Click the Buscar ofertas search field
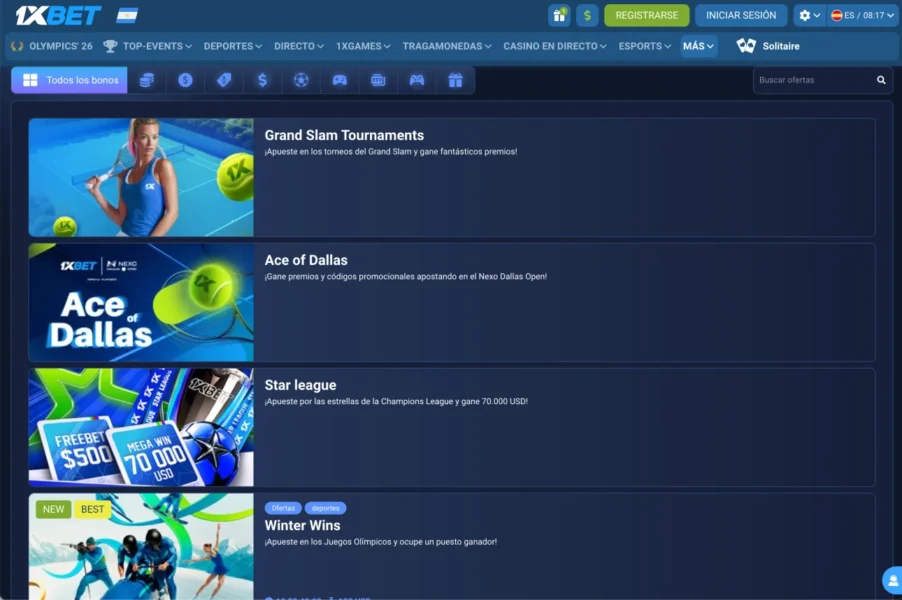Screen dimensions: 902x600 [812, 80]
